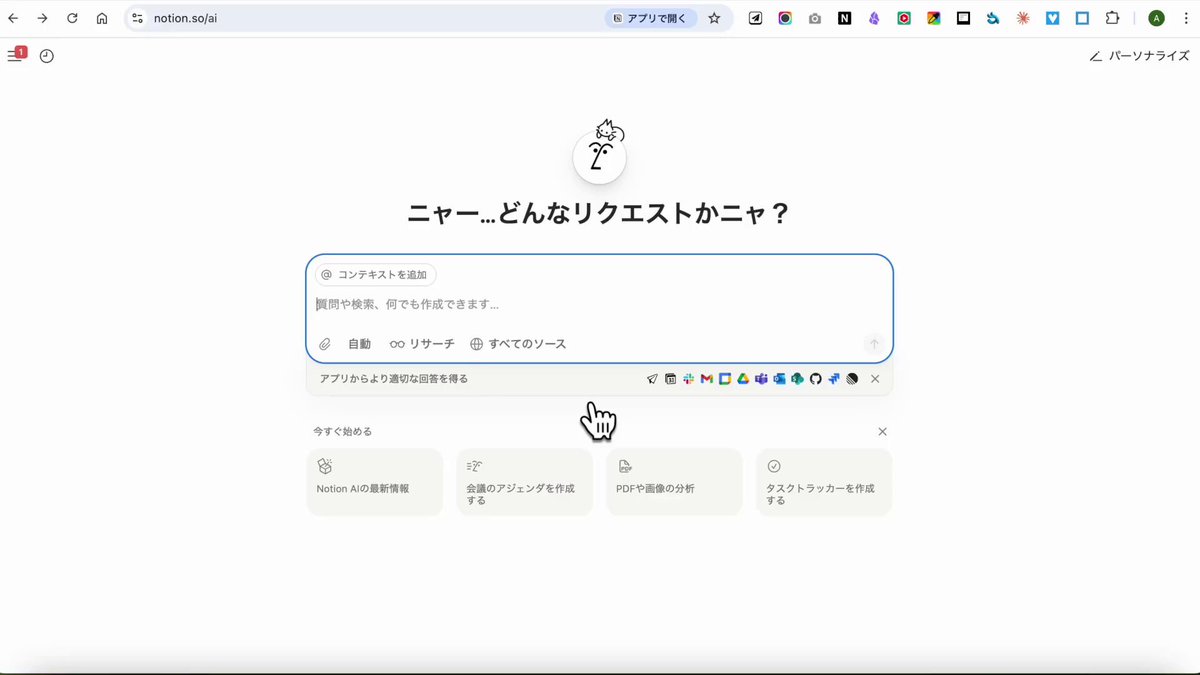The width and height of the screenshot is (1200, 675).
Task: Connect the GitHub app icon
Action: click(x=815, y=379)
